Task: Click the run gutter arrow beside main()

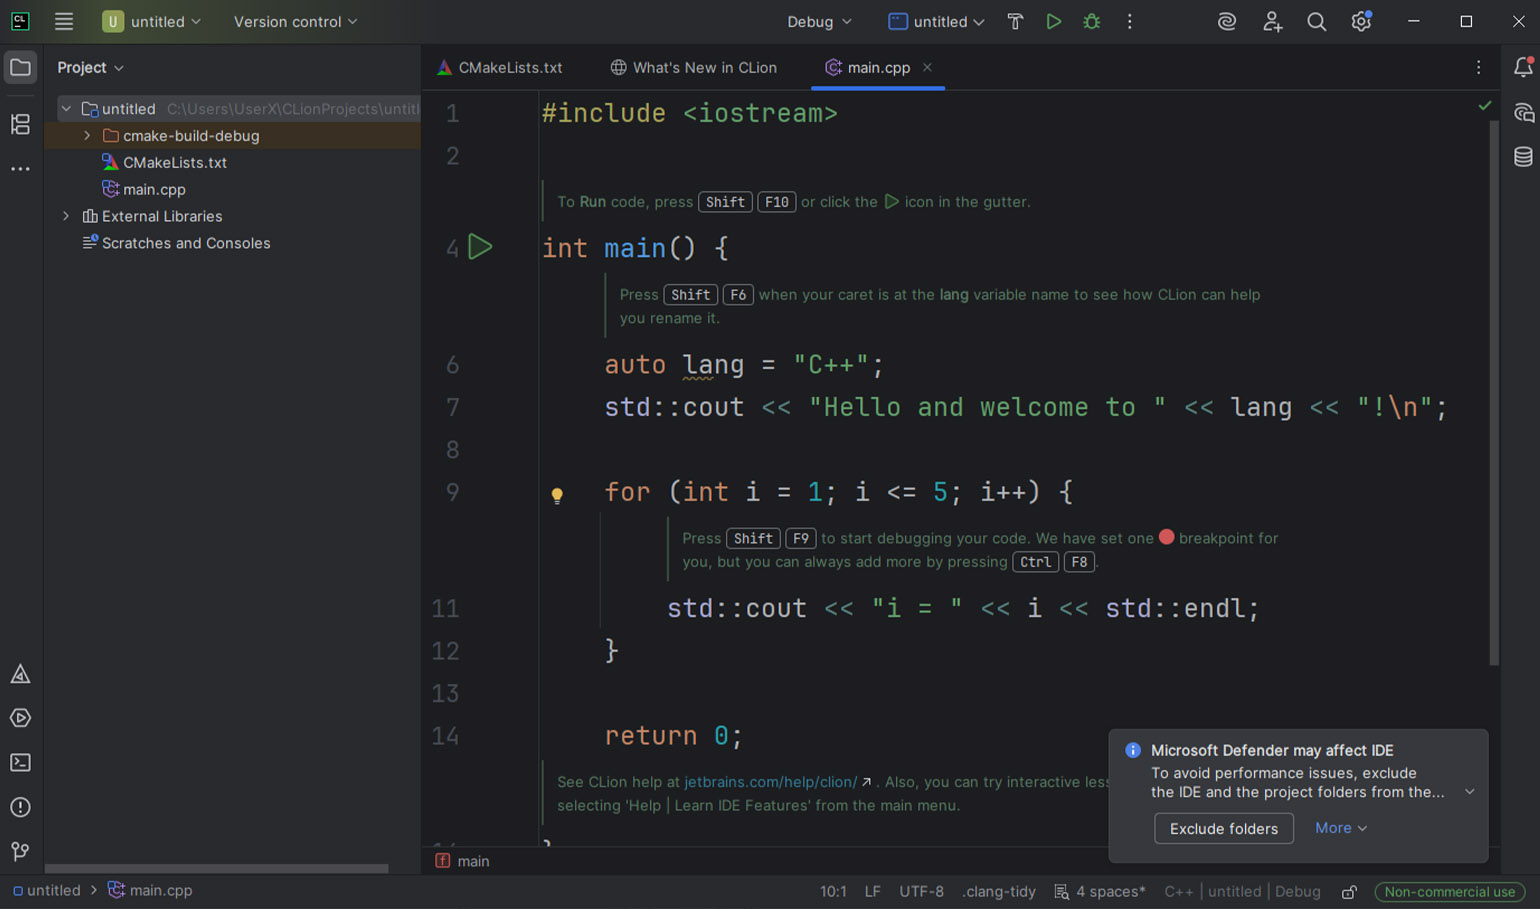Action: pos(480,247)
